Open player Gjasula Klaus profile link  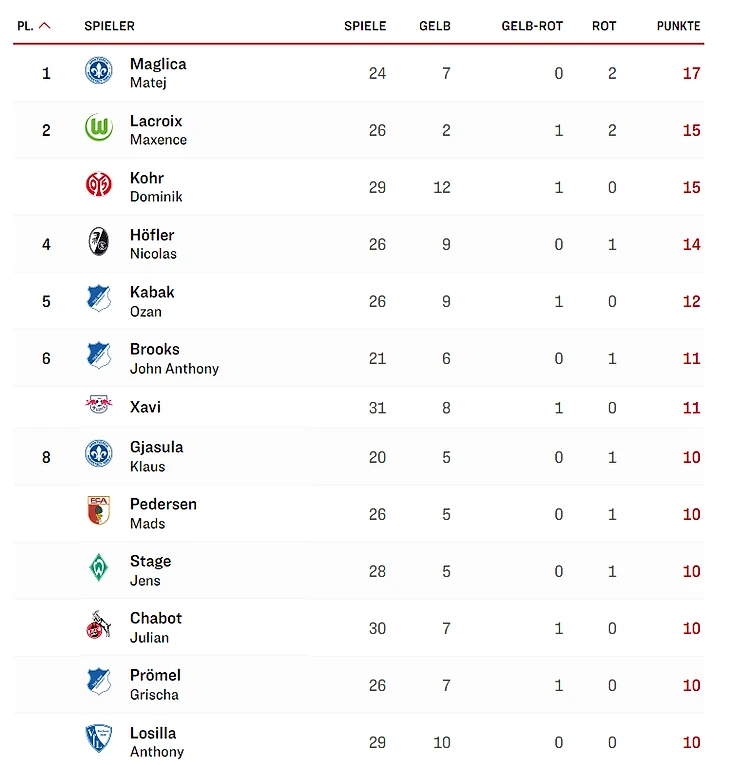(156, 456)
